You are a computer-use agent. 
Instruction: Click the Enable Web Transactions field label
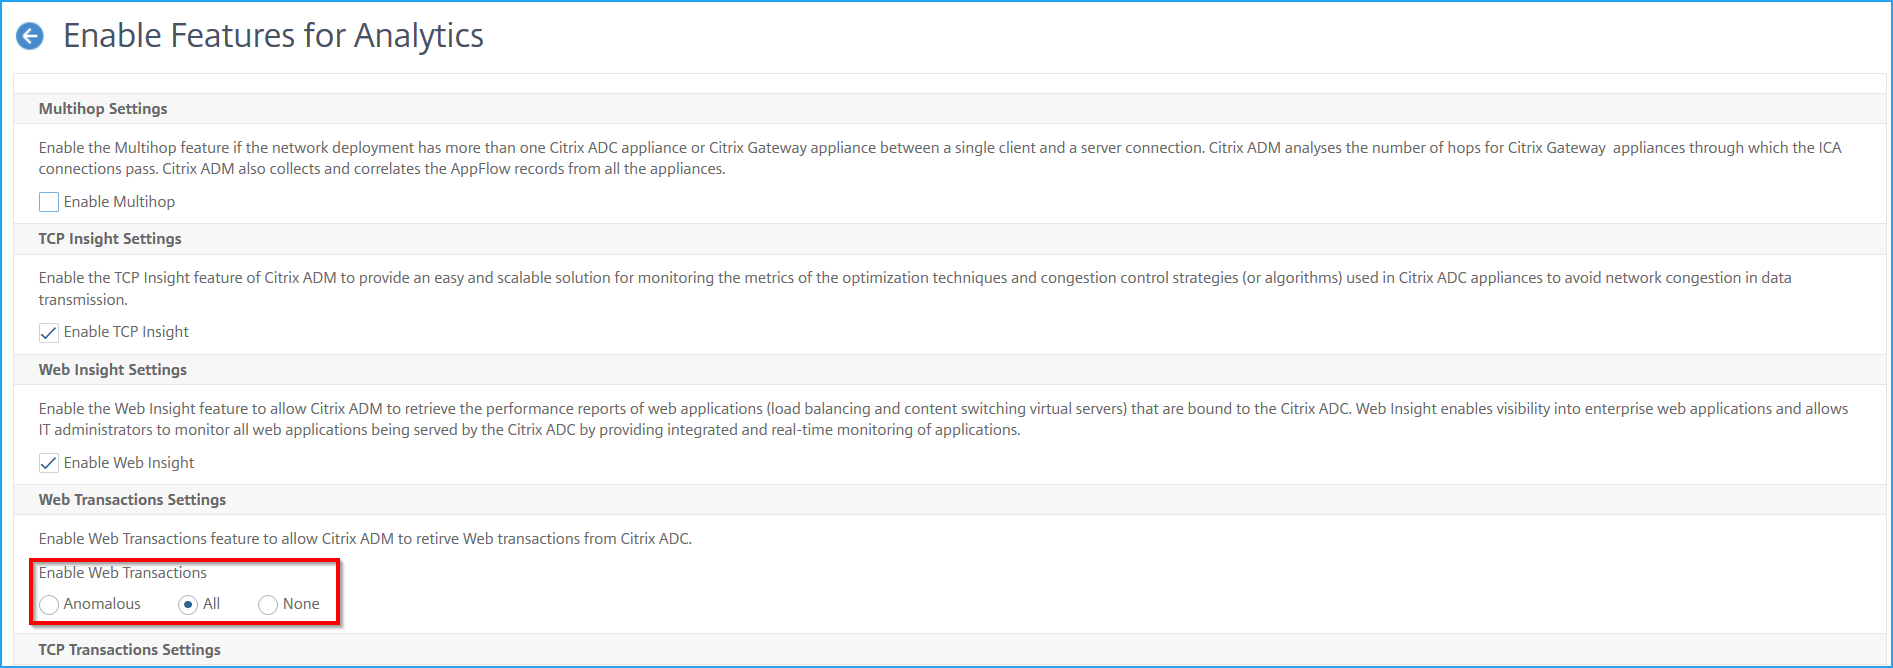[x=123, y=573]
